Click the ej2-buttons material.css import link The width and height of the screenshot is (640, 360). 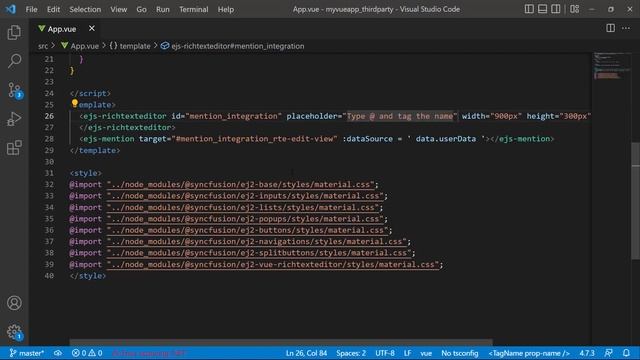tap(248, 230)
